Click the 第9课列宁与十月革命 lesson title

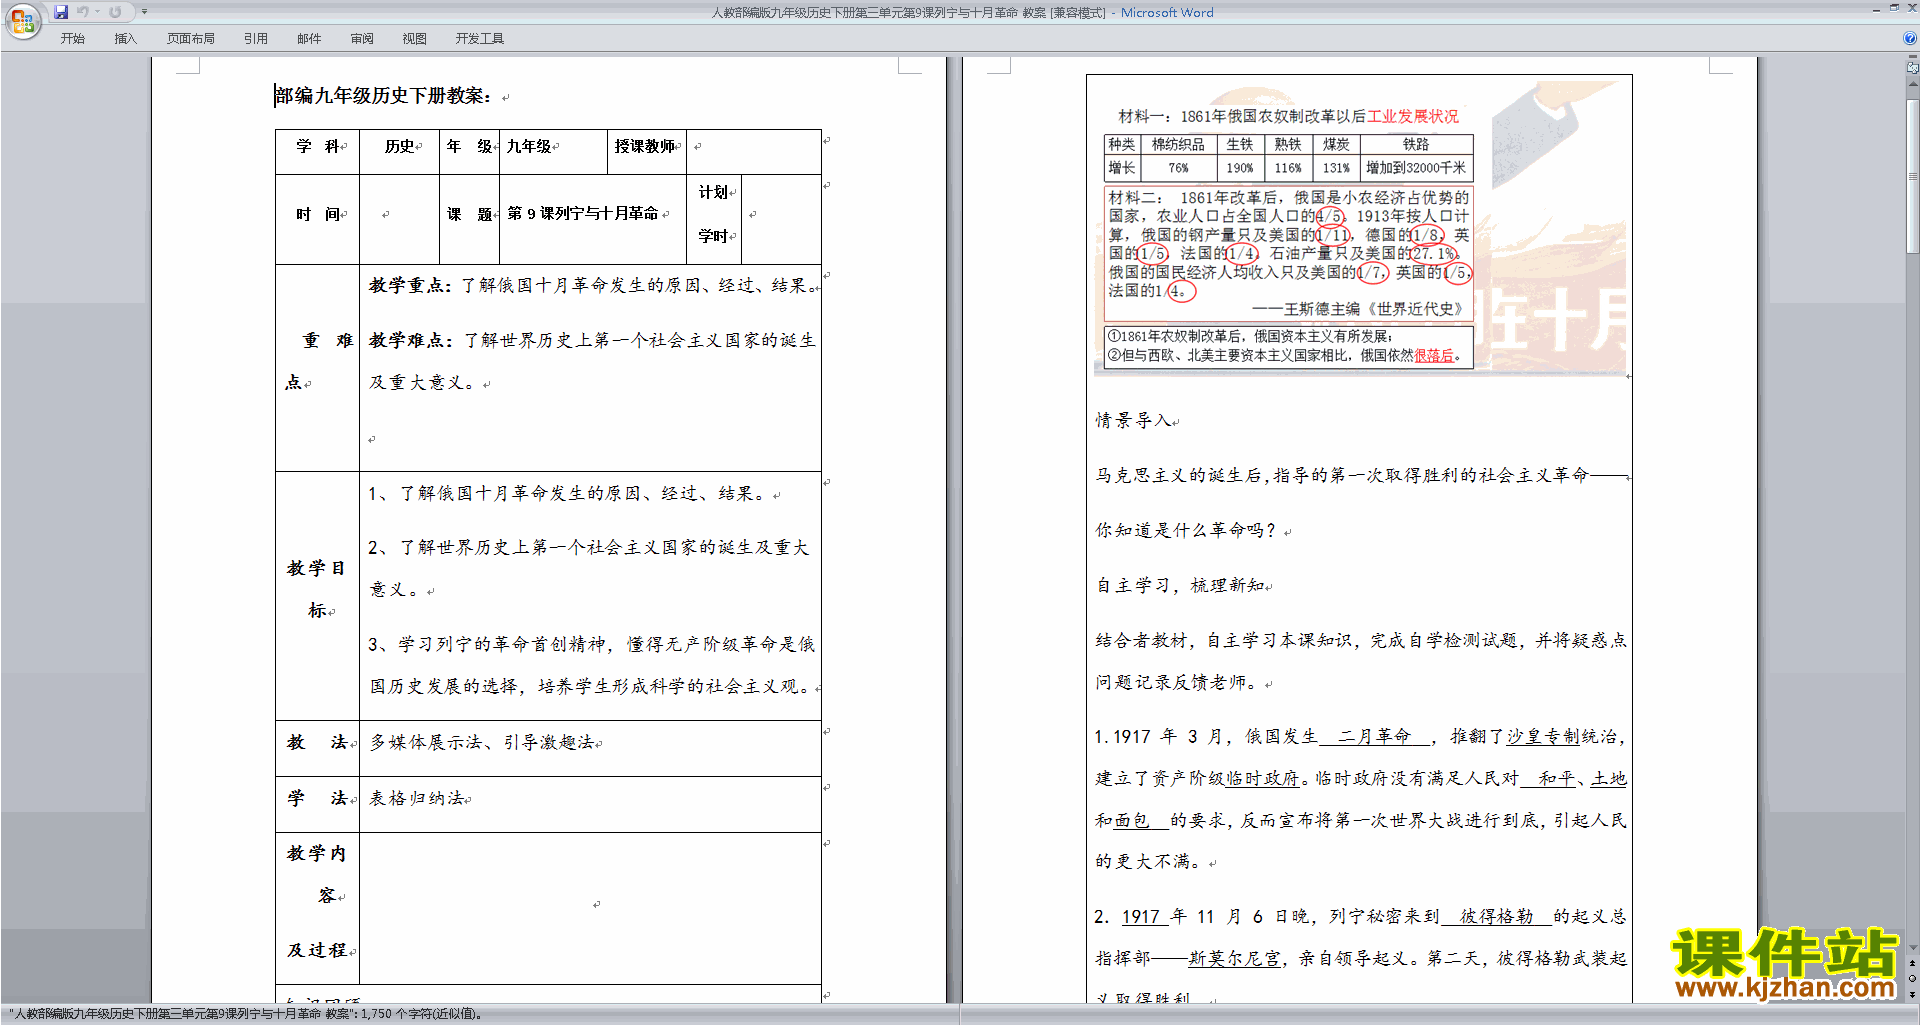(x=583, y=214)
